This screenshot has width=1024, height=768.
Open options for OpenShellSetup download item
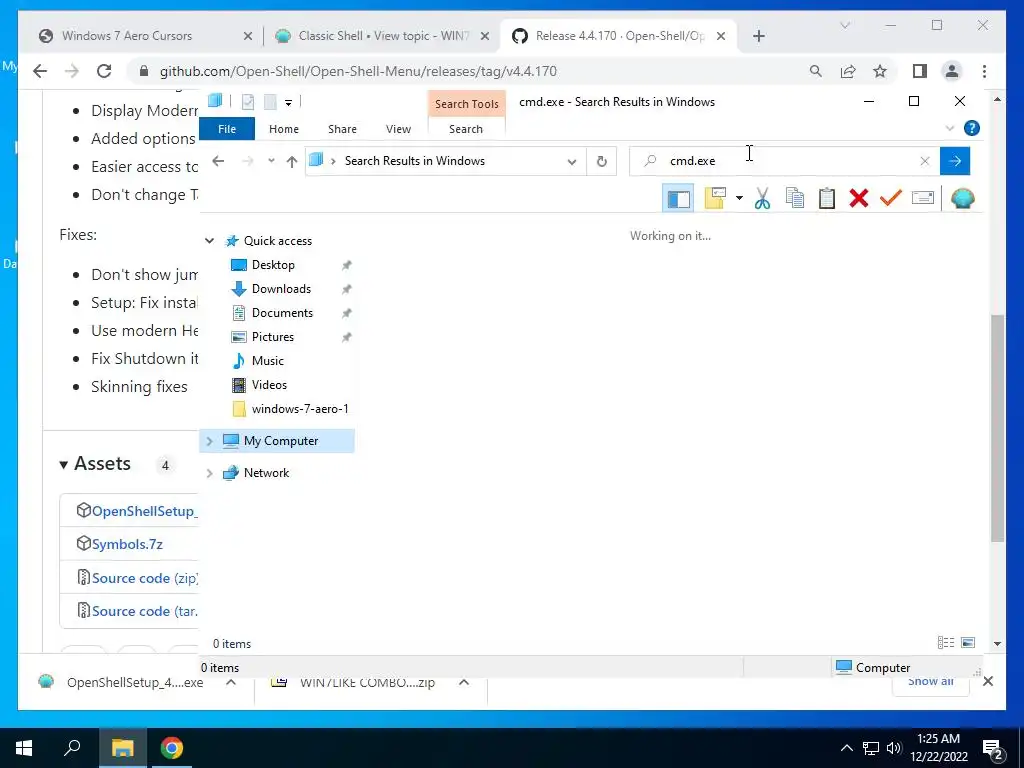[x=231, y=682]
